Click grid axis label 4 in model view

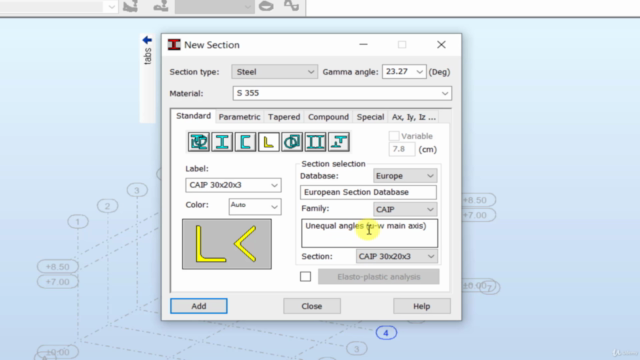click(x=386, y=333)
